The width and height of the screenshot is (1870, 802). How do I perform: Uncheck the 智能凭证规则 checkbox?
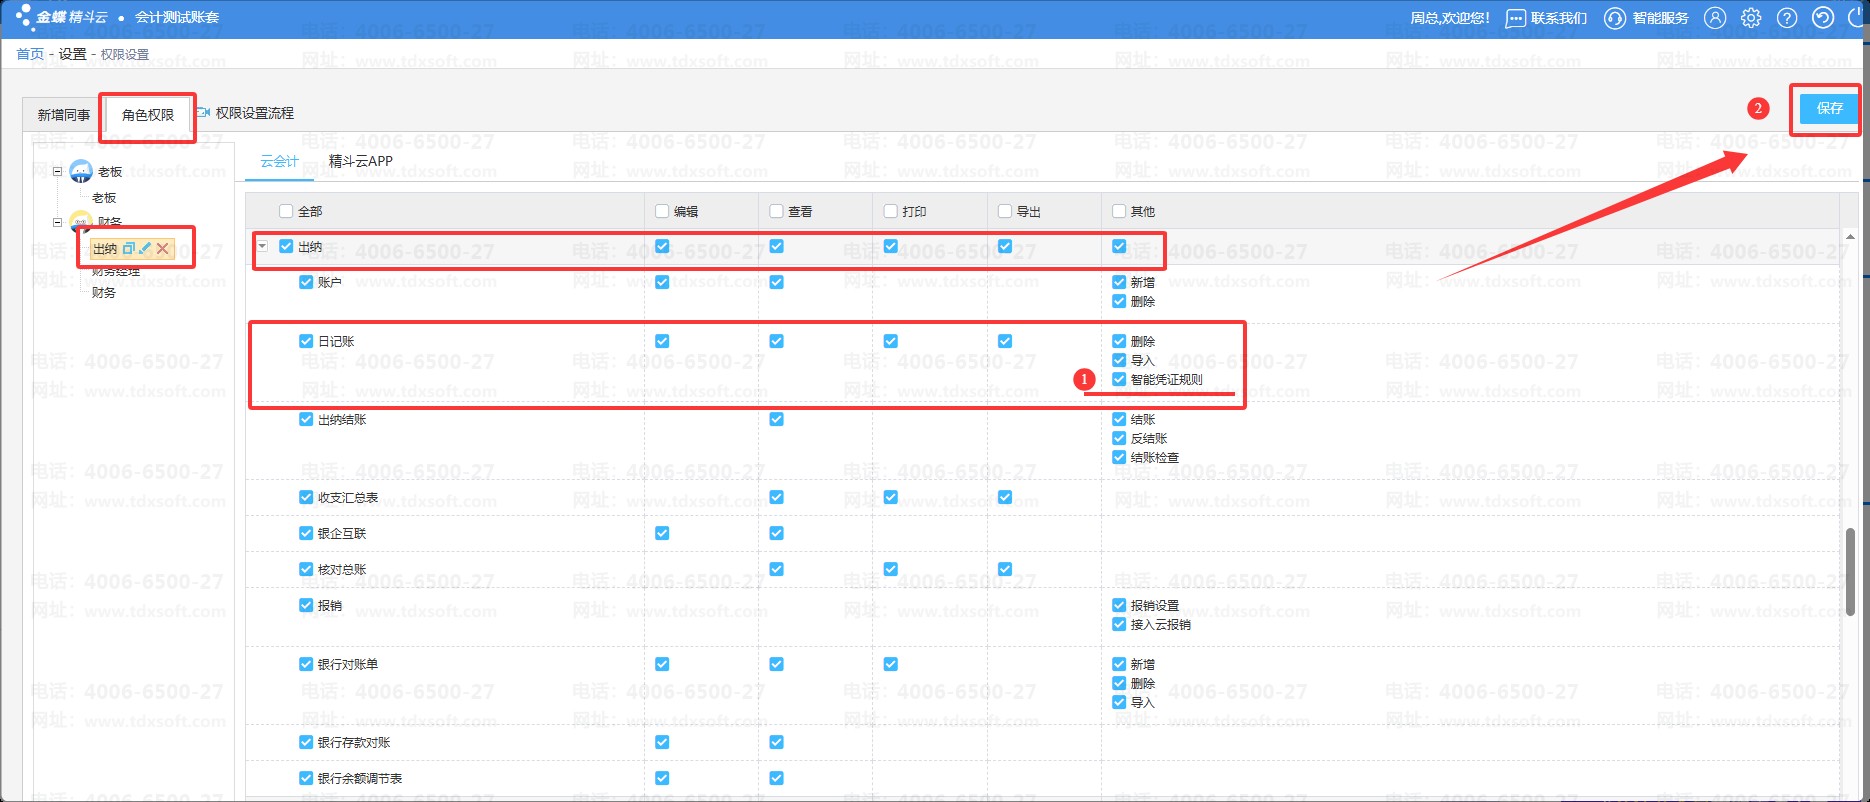pos(1119,379)
